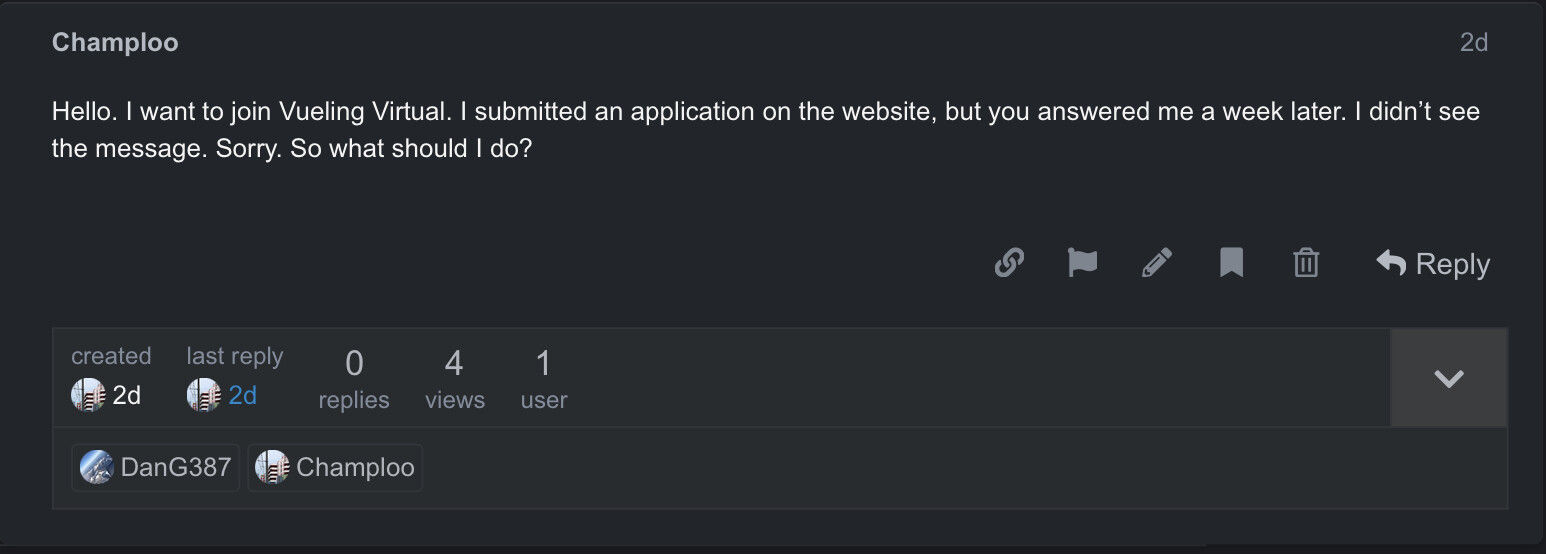This screenshot has width=1546, height=554.
Task: Click the 0 replies count
Action: [354, 378]
